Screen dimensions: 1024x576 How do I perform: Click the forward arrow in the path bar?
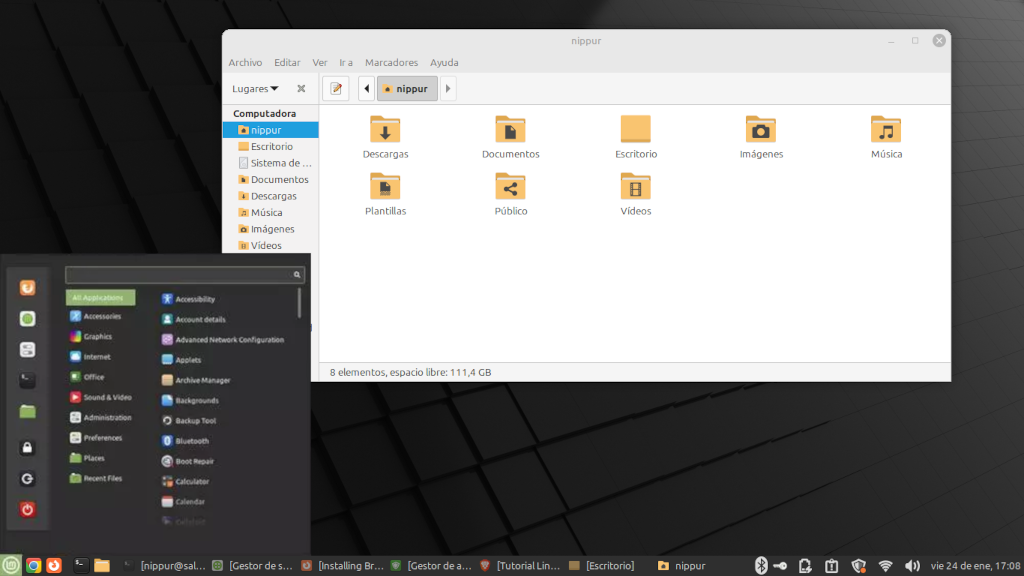point(448,88)
